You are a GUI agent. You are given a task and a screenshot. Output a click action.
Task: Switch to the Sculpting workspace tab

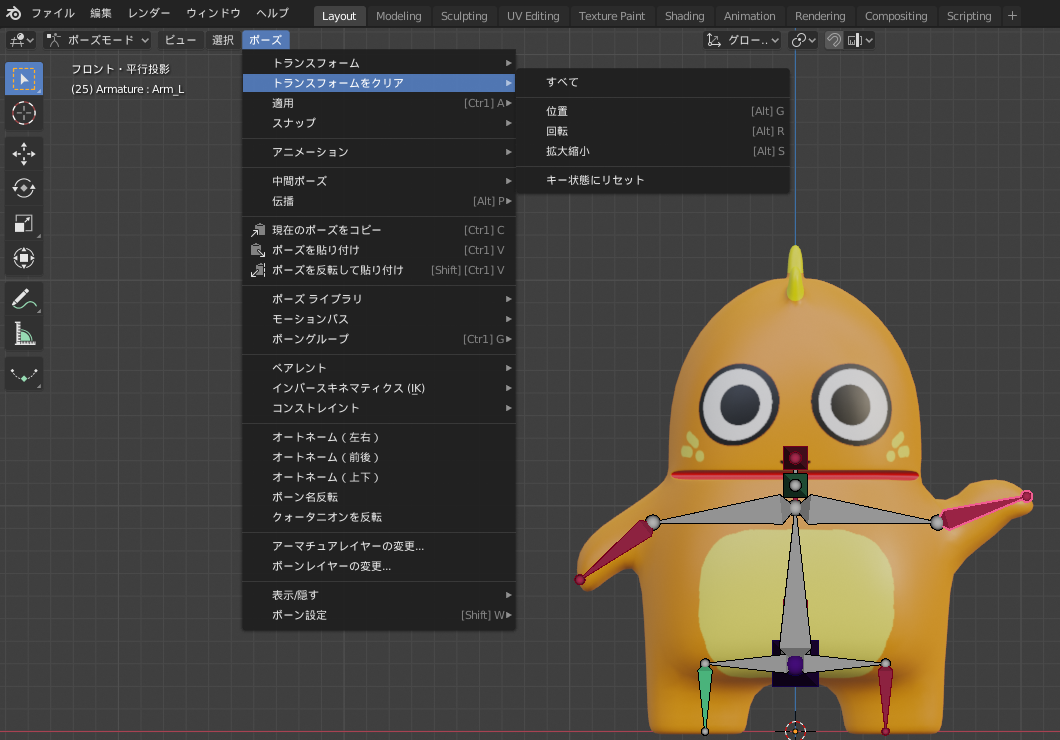tap(464, 16)
